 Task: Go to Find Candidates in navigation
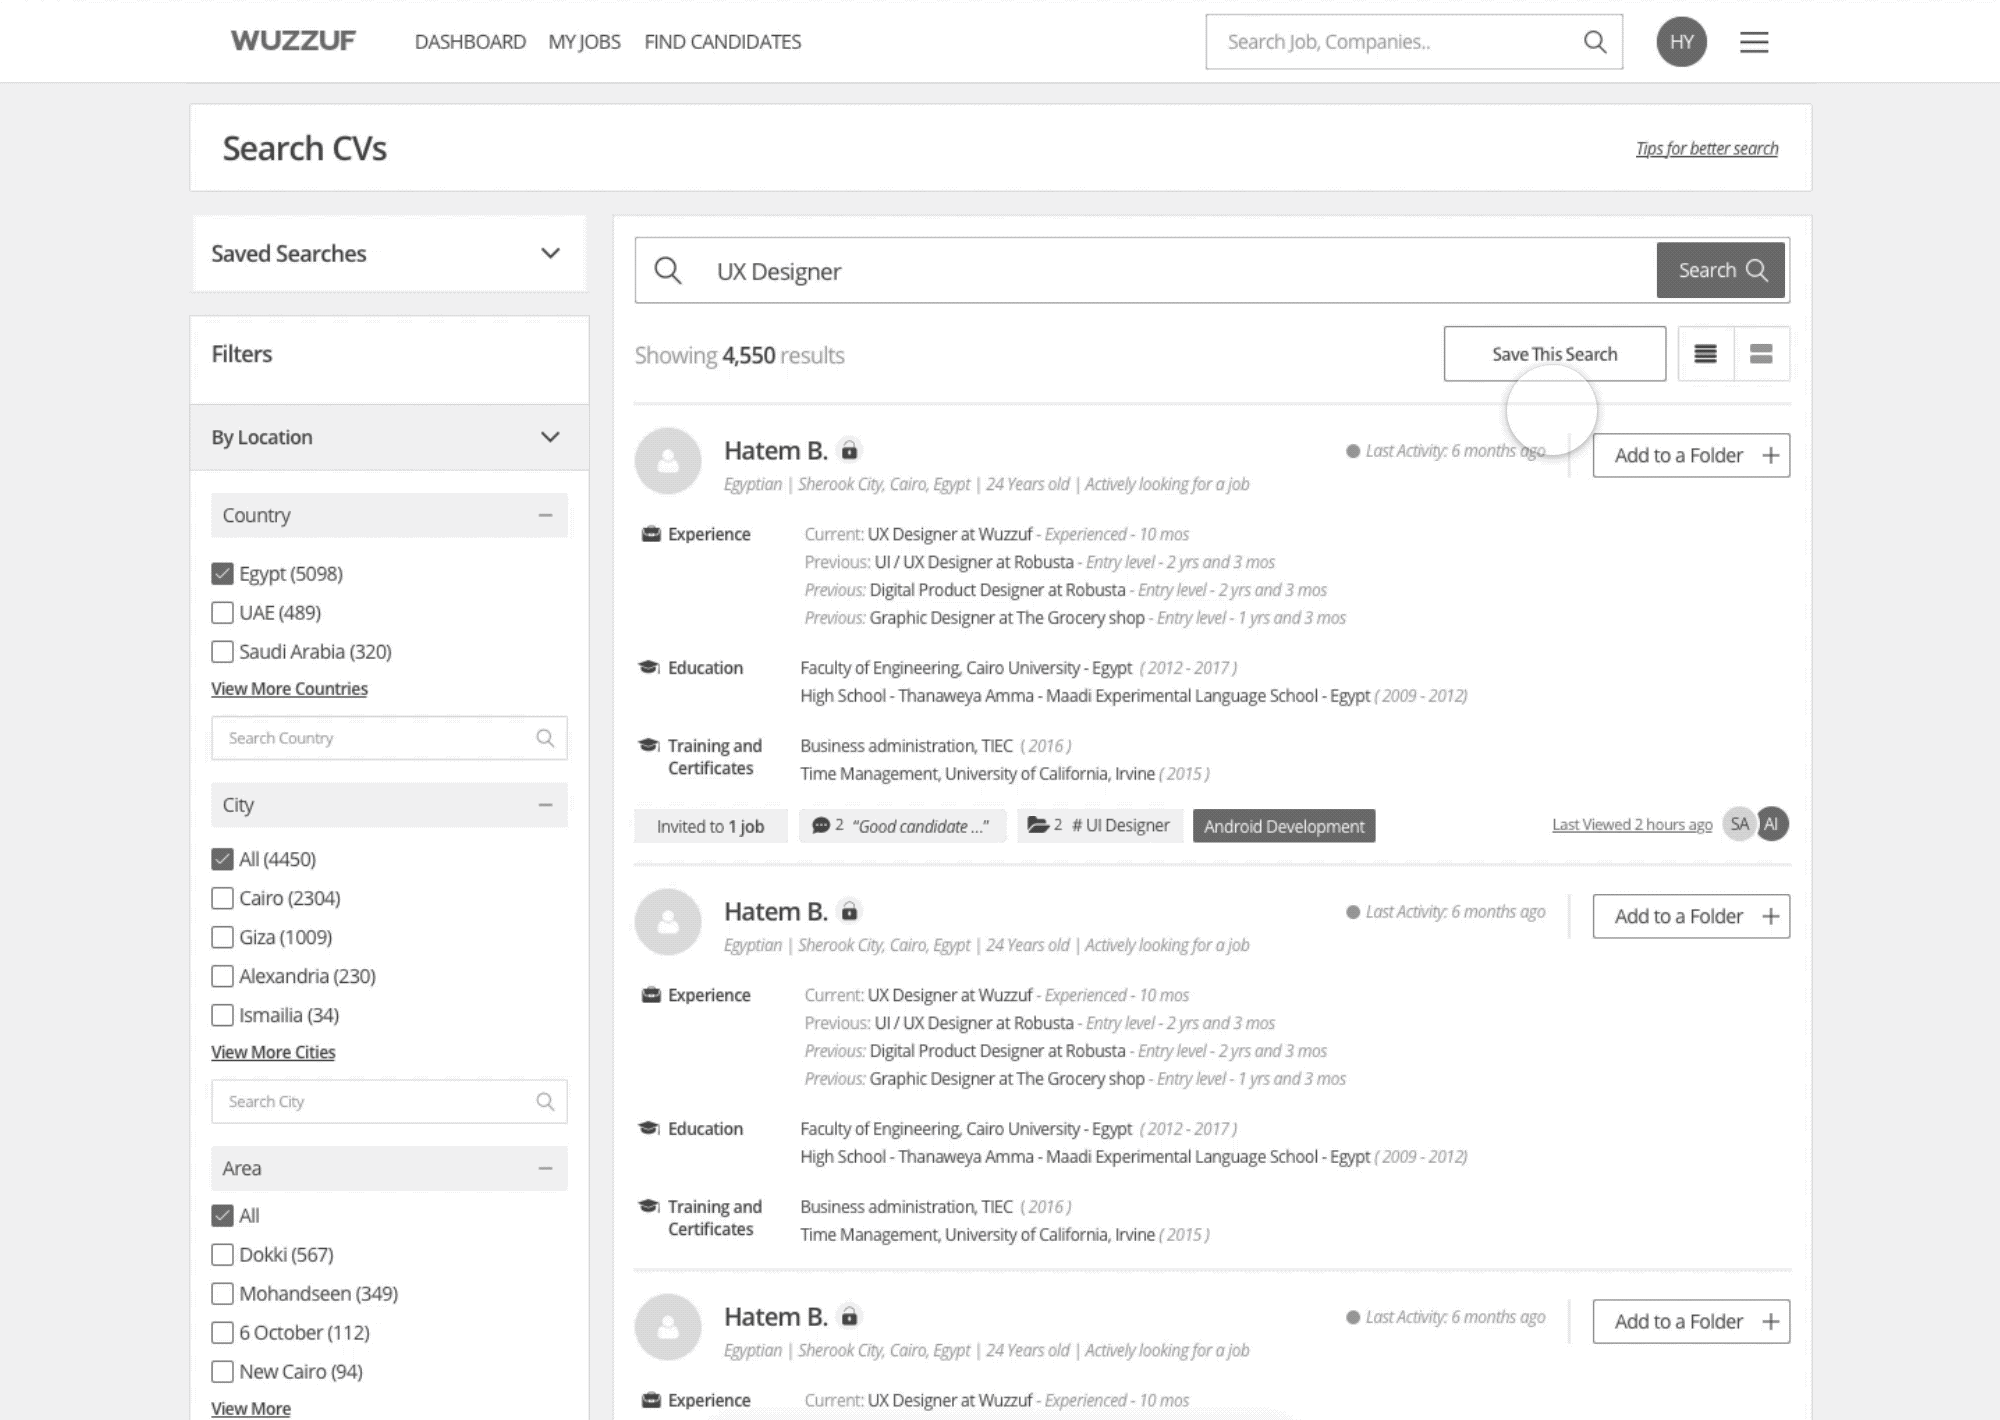click(722, 42)
